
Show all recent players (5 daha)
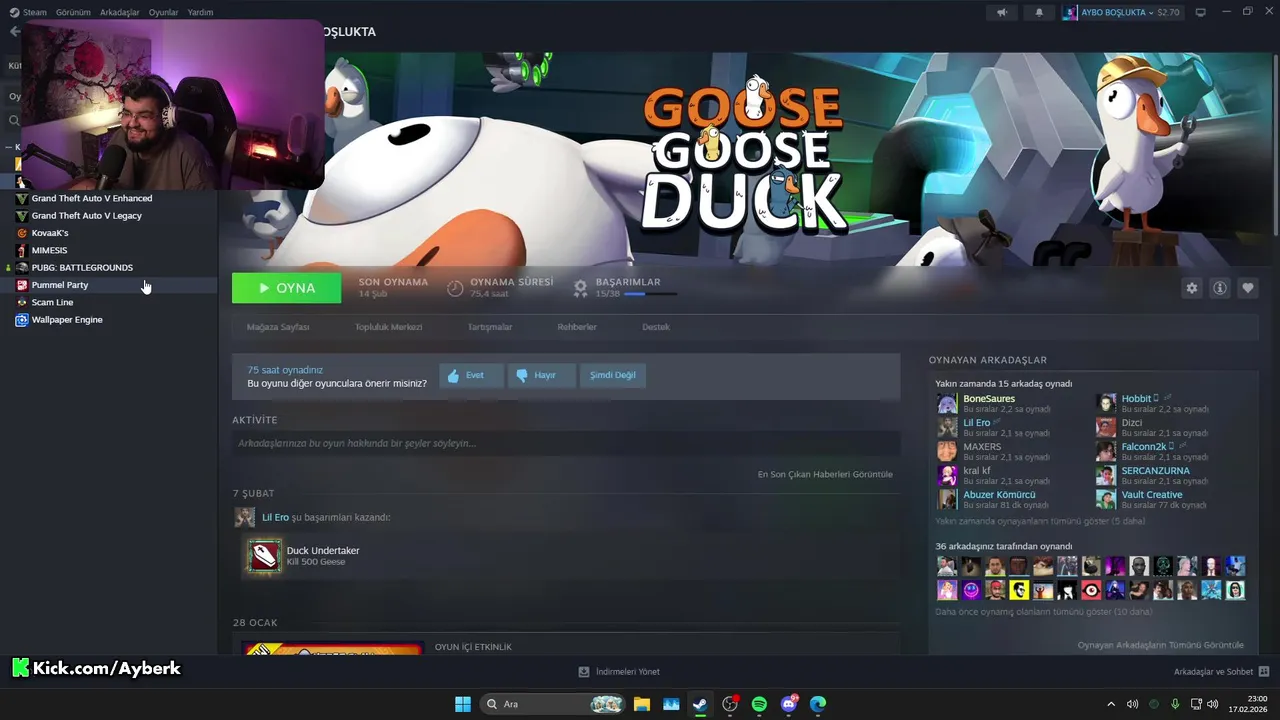click(1040, 521)
